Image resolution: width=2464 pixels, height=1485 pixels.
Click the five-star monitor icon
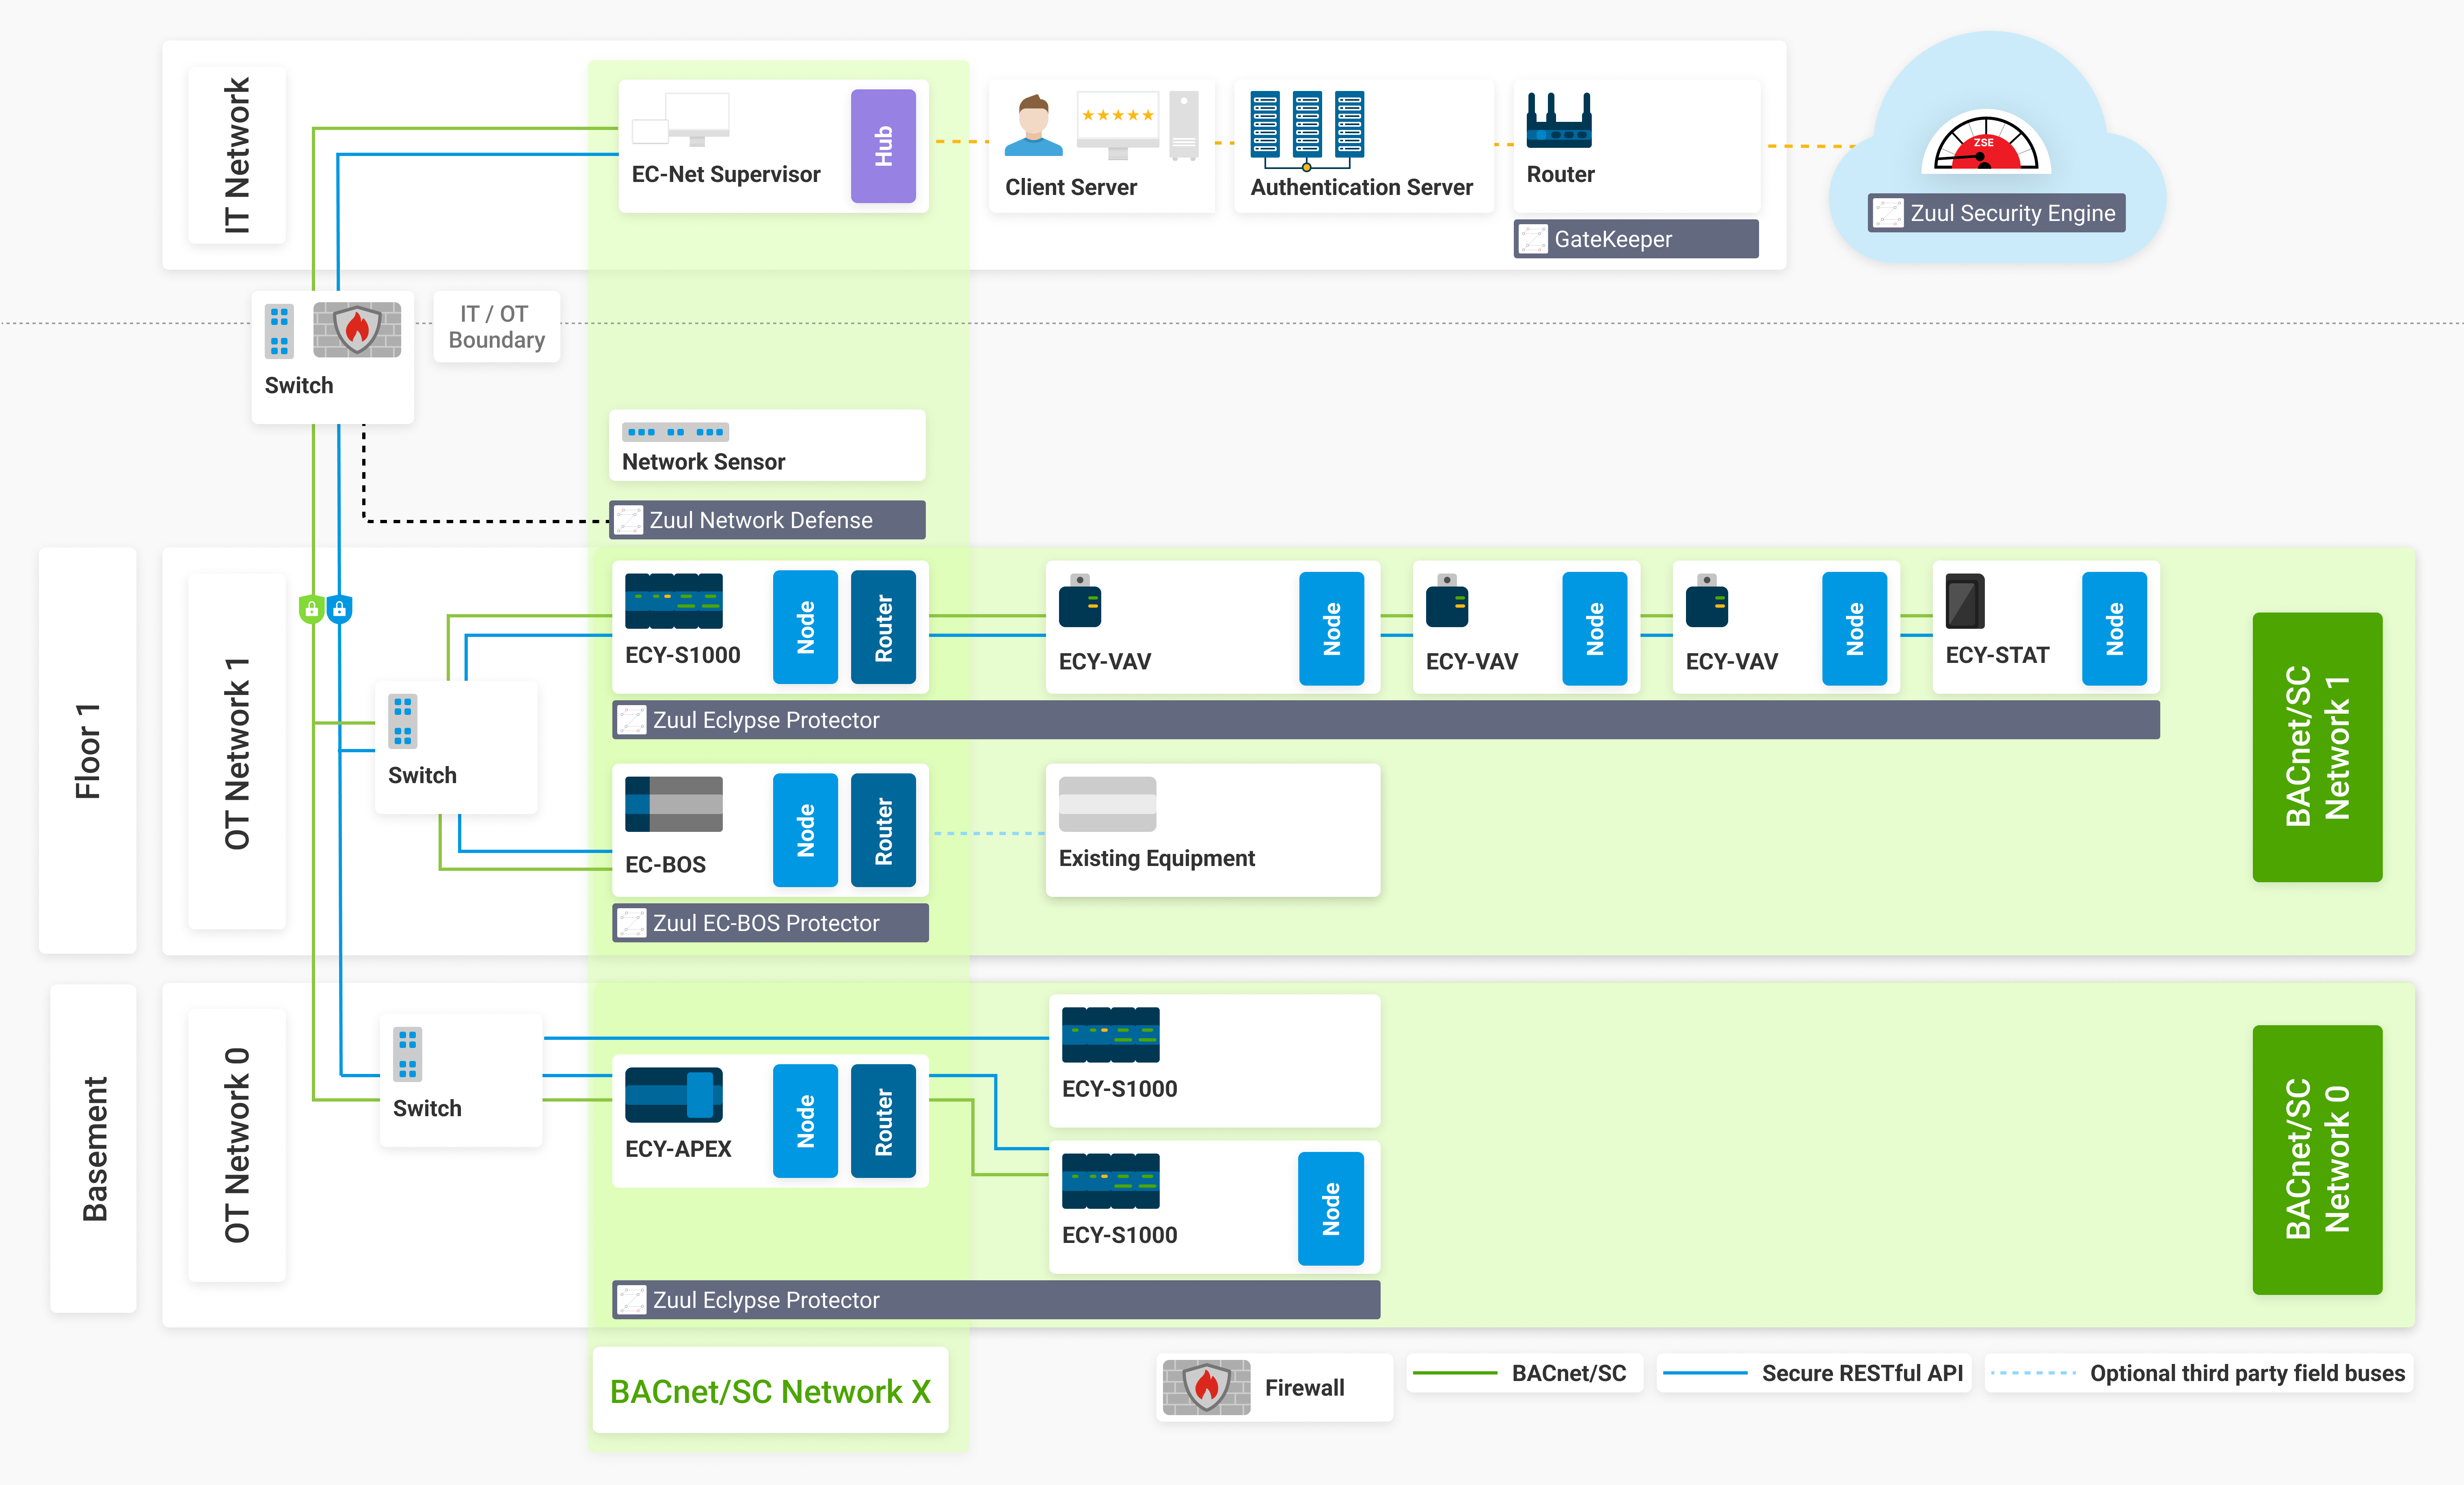pos(1118,125)
